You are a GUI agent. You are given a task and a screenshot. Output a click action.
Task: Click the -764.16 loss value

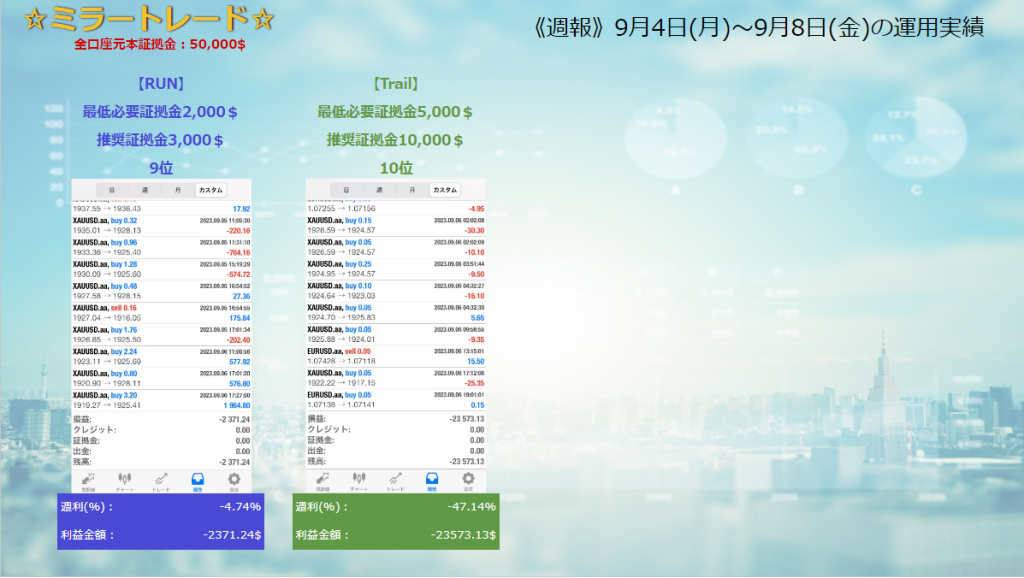[x=238, y=253]
